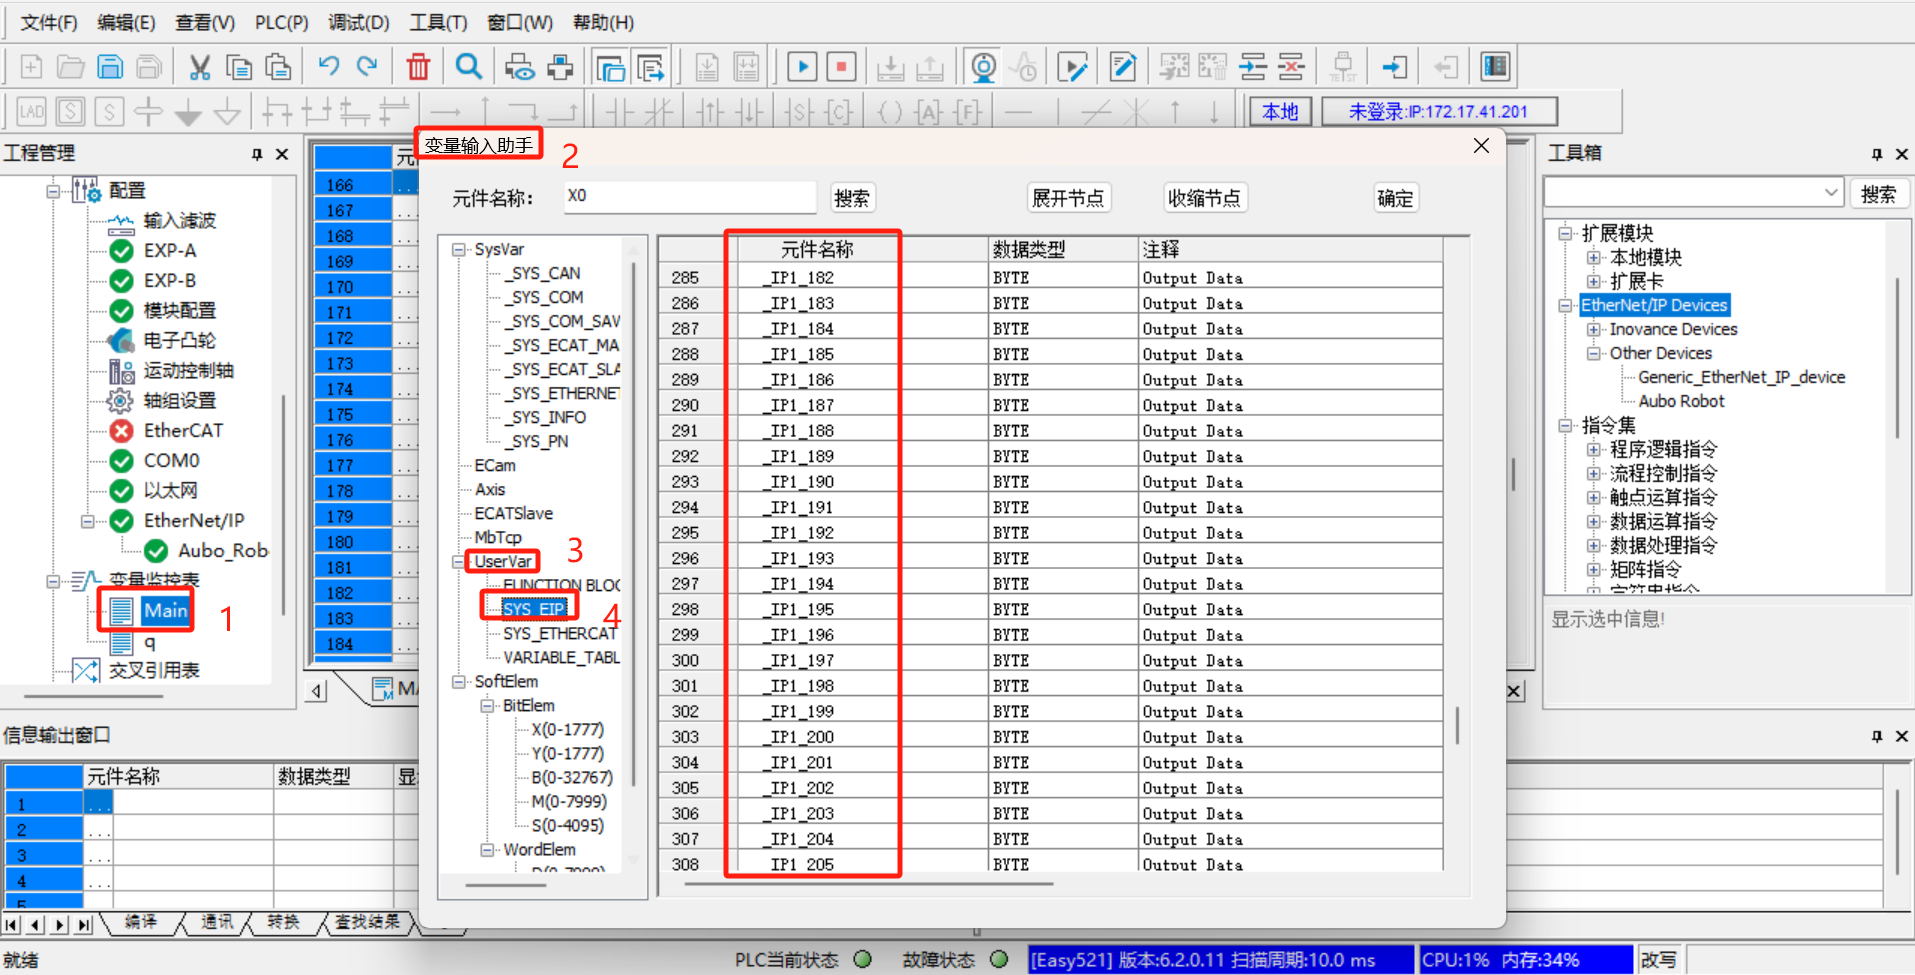This screenshot has height=975, width=1915.
Task: Close the variable input assistant dialog
Action: (x=1481, y=146)
